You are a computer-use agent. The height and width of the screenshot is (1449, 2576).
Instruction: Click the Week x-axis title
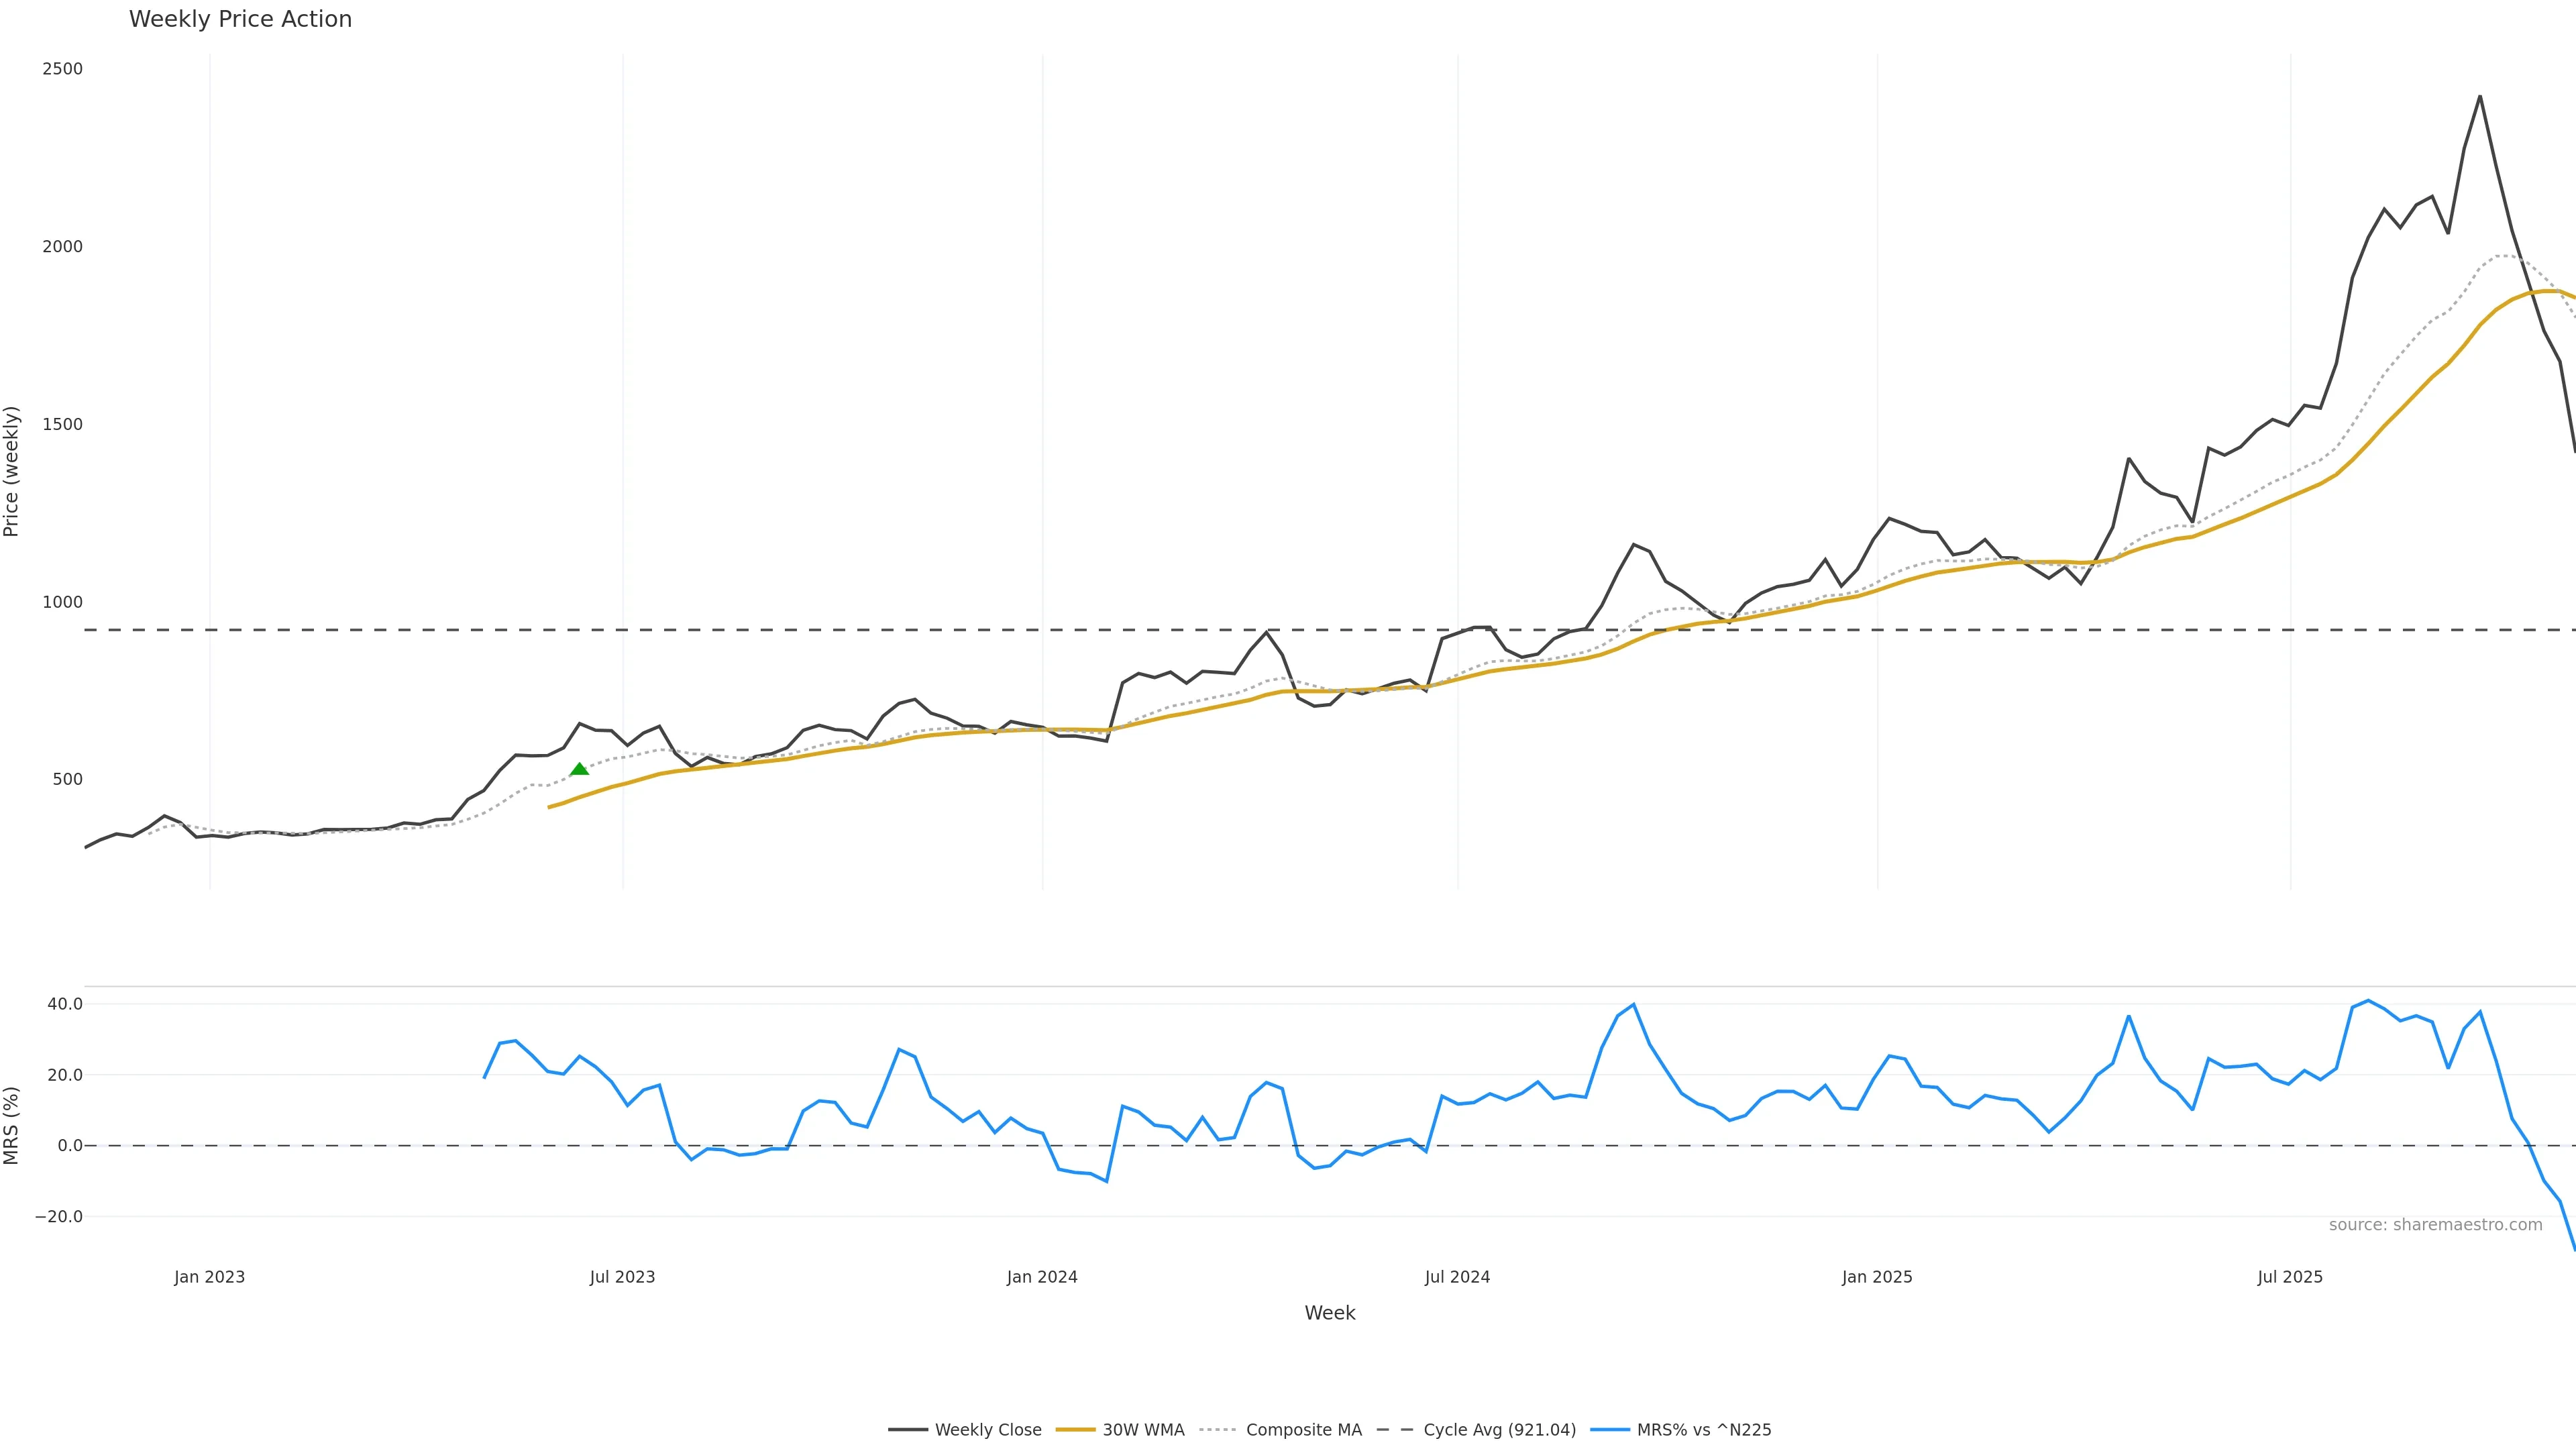(1329, 1313)
